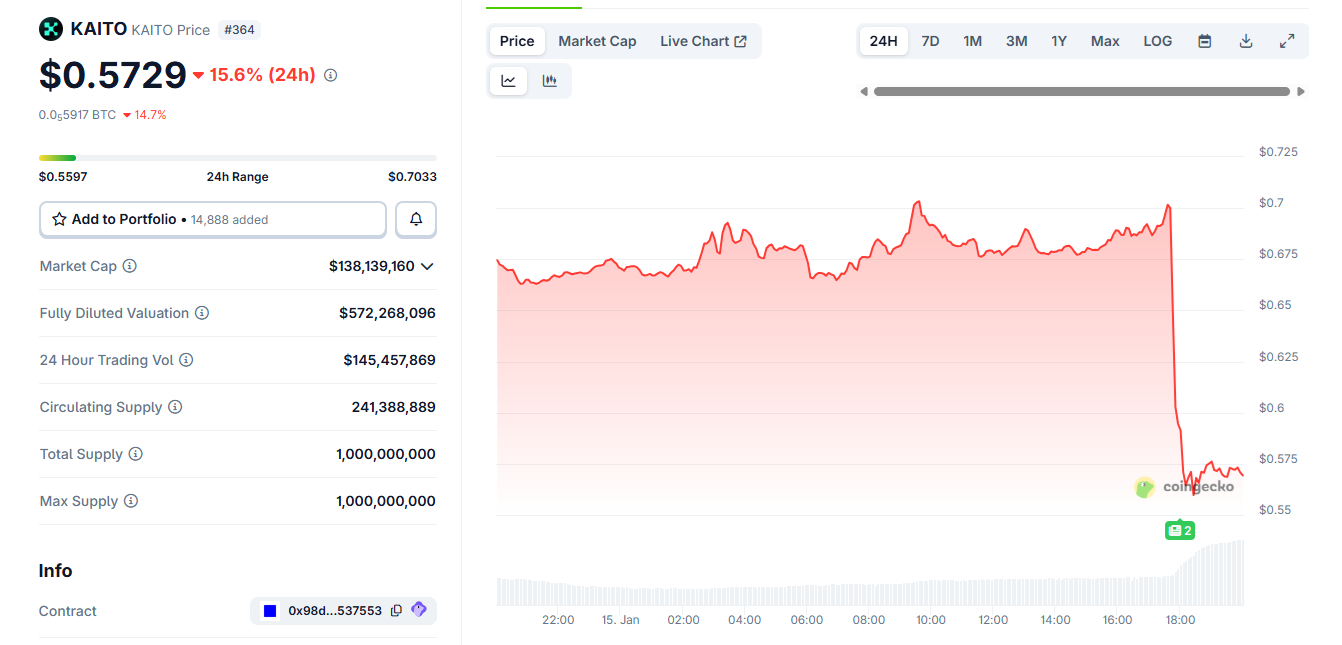Switch to the Market Cap tab
Screen dimensions: 1342x645
[597, 41]
